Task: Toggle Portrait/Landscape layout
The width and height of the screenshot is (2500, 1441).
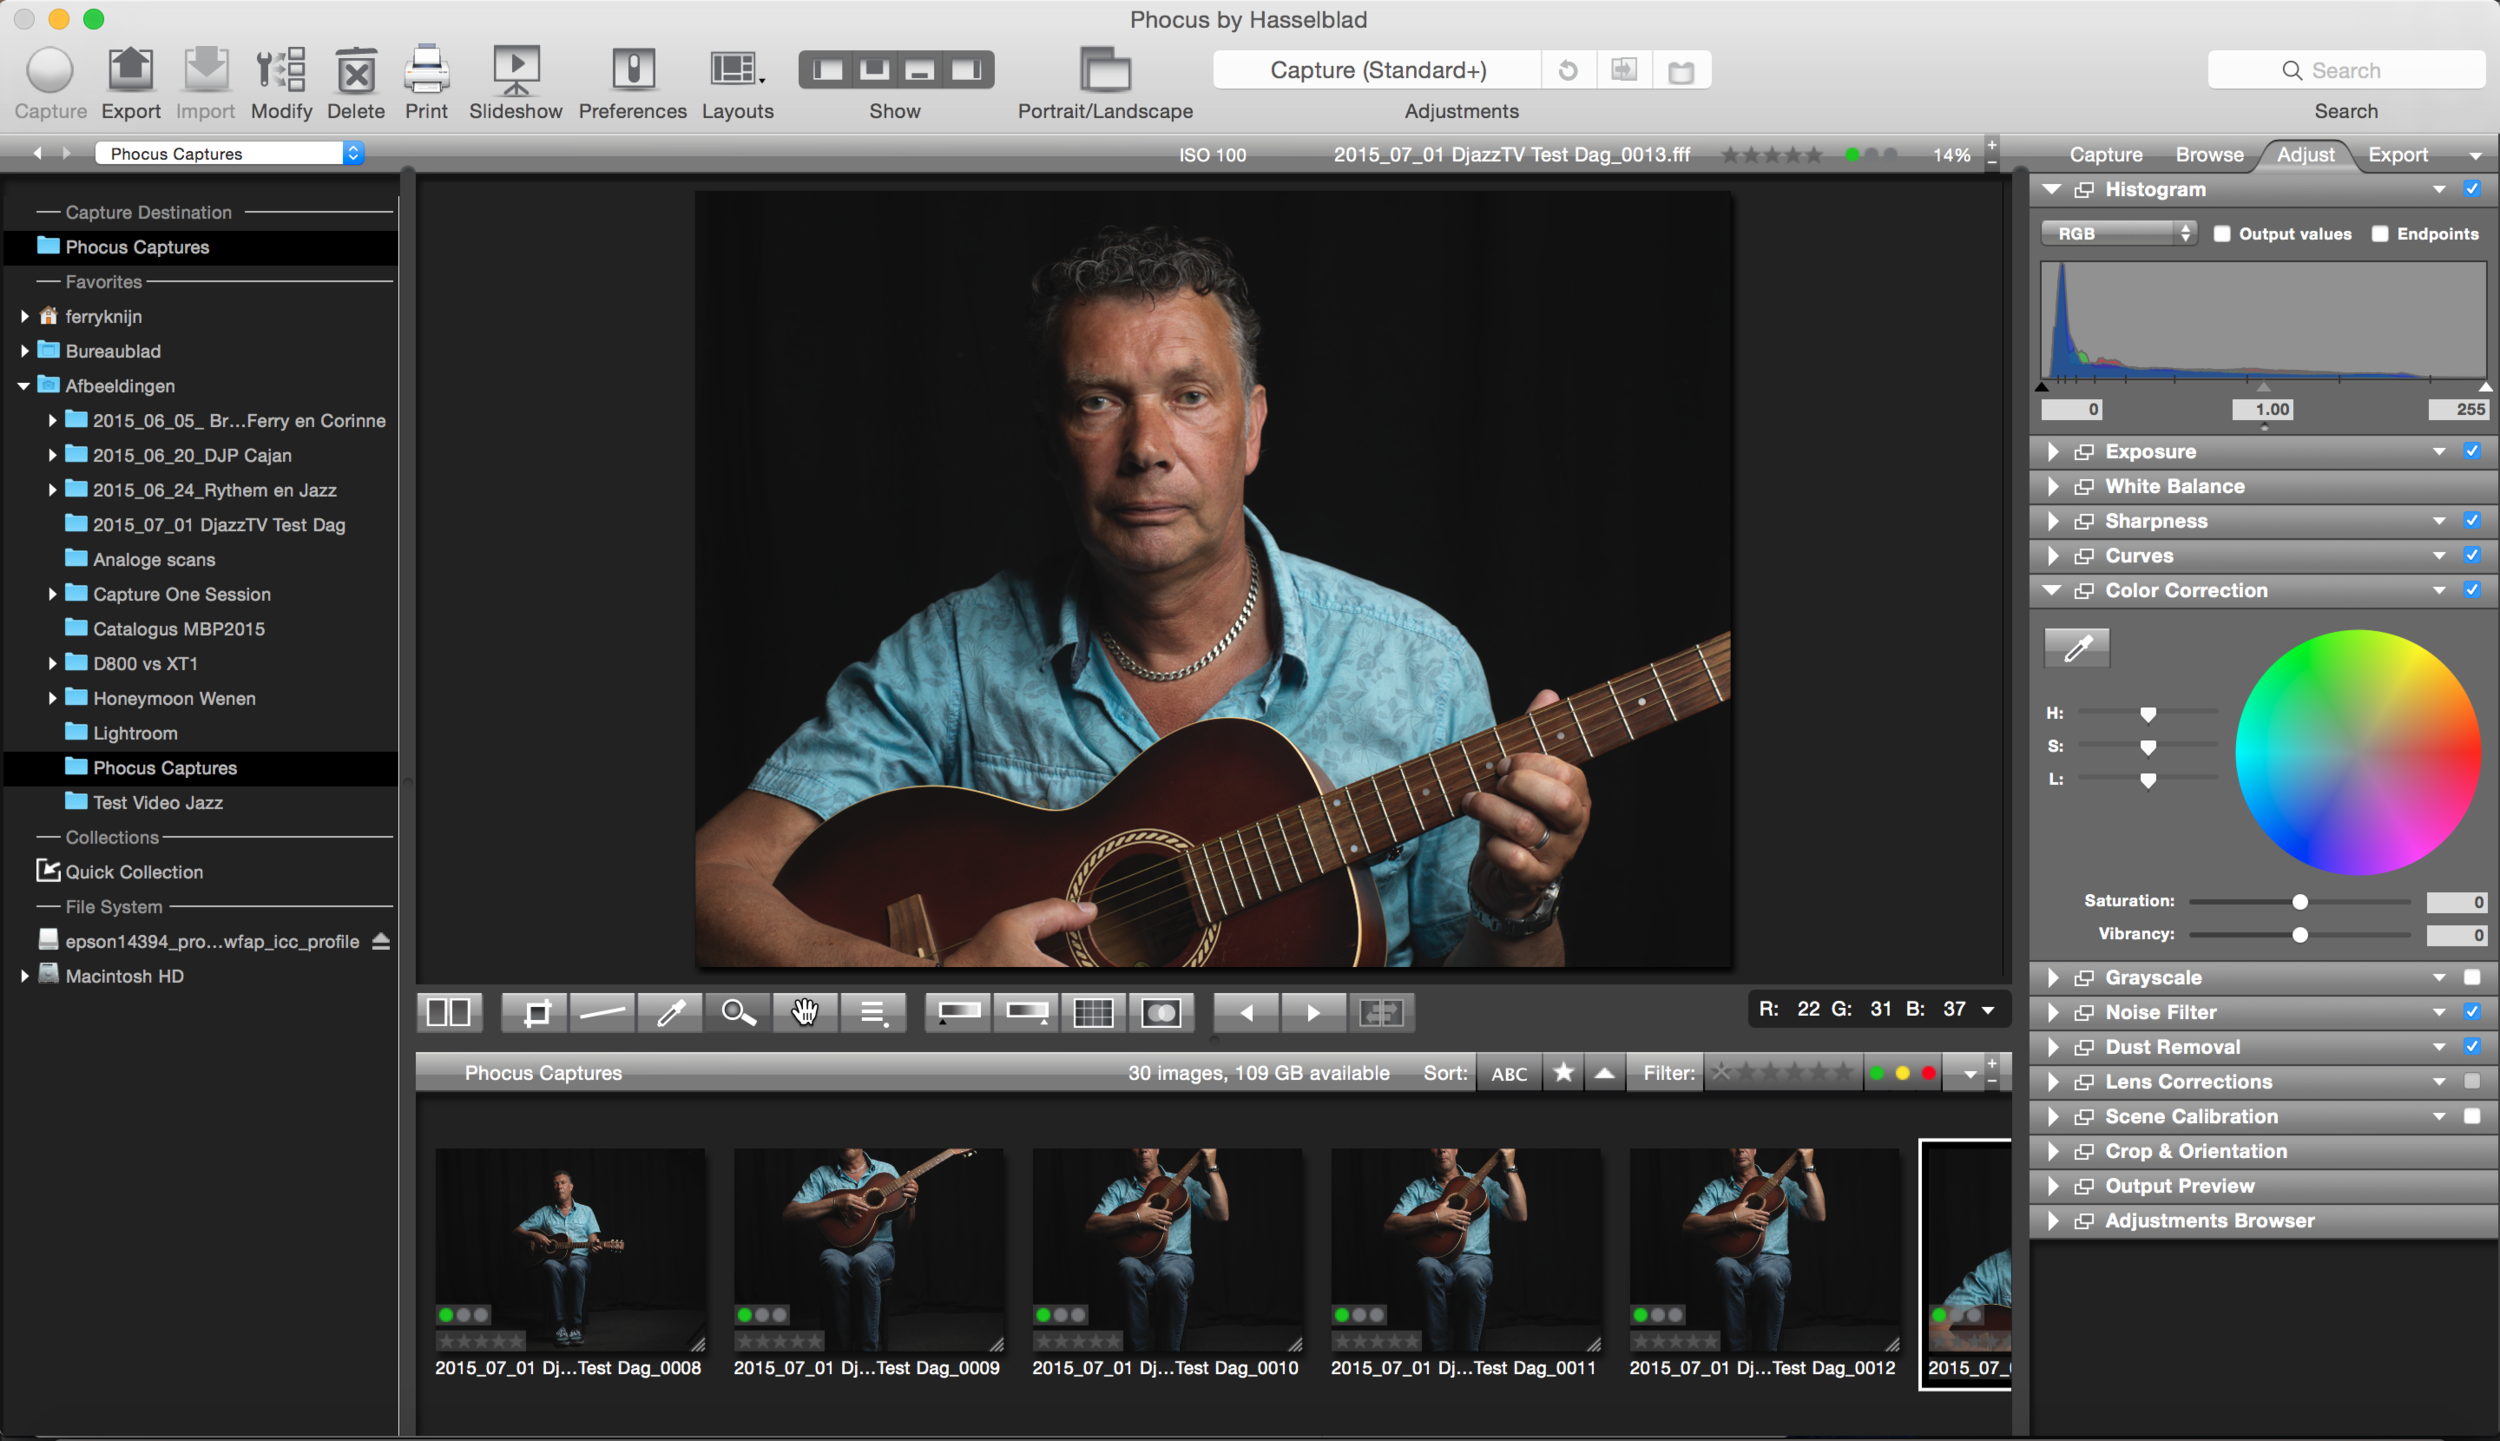Action: 1105,70
